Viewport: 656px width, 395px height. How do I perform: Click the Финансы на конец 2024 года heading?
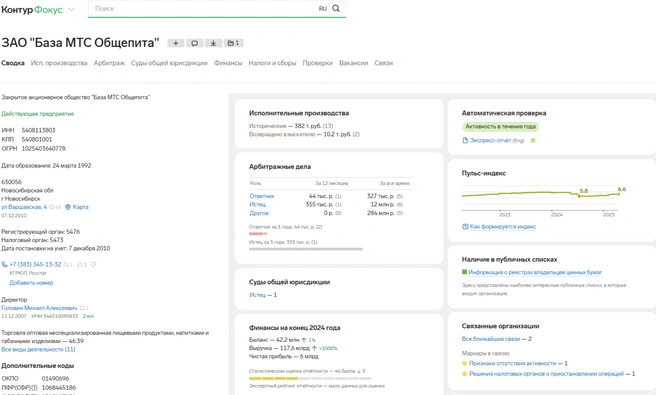[295, 328]
